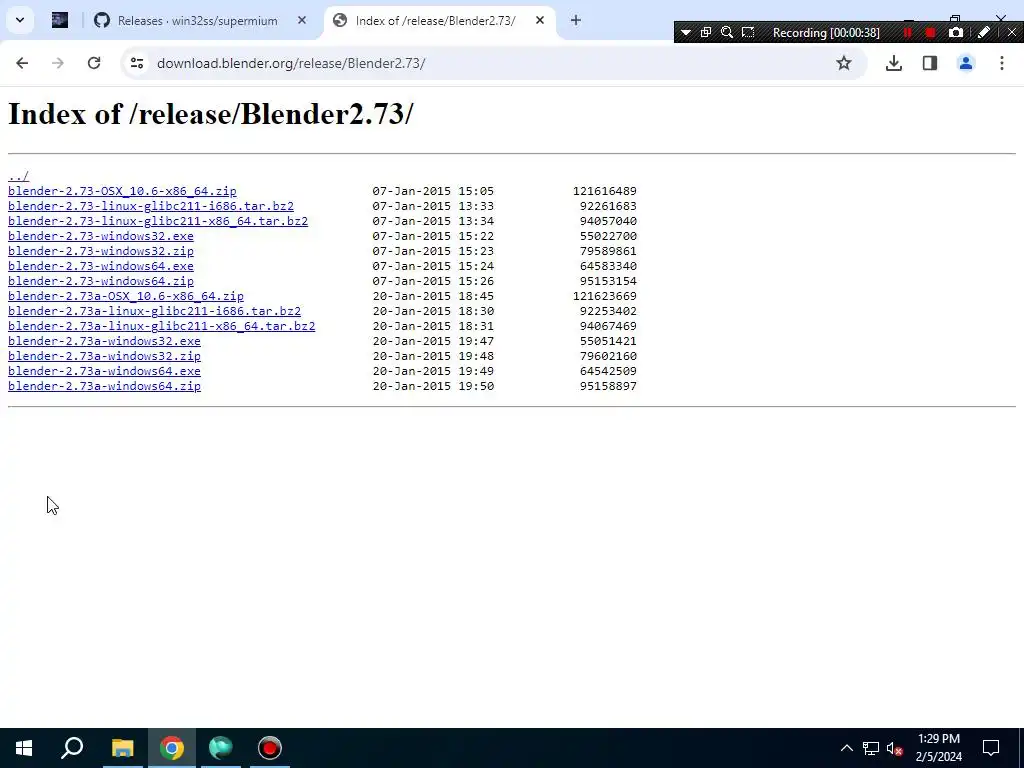The image size is (1024, 768).
Task: Download blender-2.73-linux-glibc211-x86_64.tar.bz2
Action: 158,221
